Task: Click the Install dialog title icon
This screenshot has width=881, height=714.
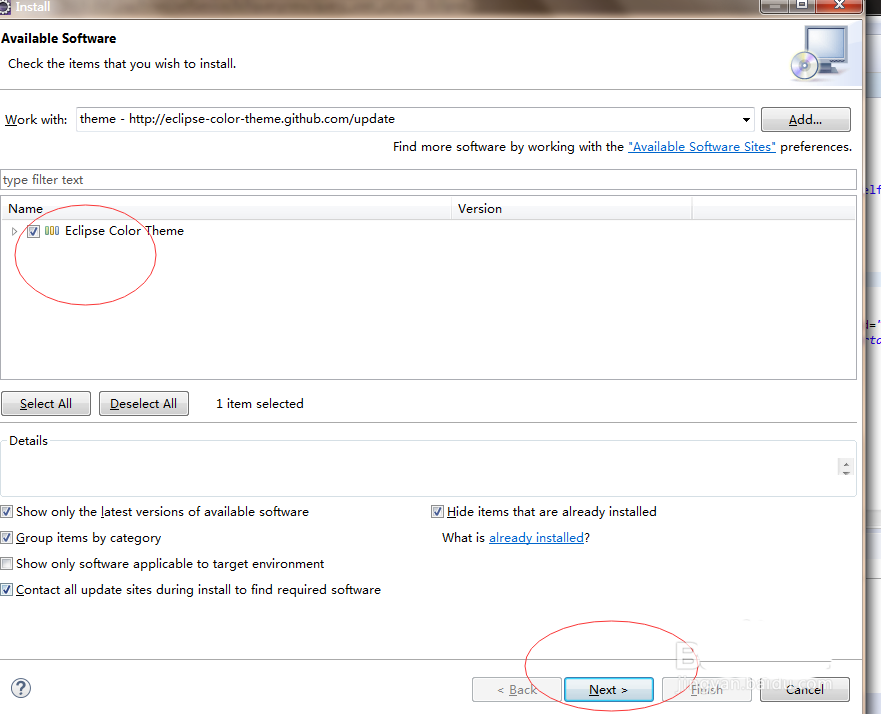Action: coord(4,7)
